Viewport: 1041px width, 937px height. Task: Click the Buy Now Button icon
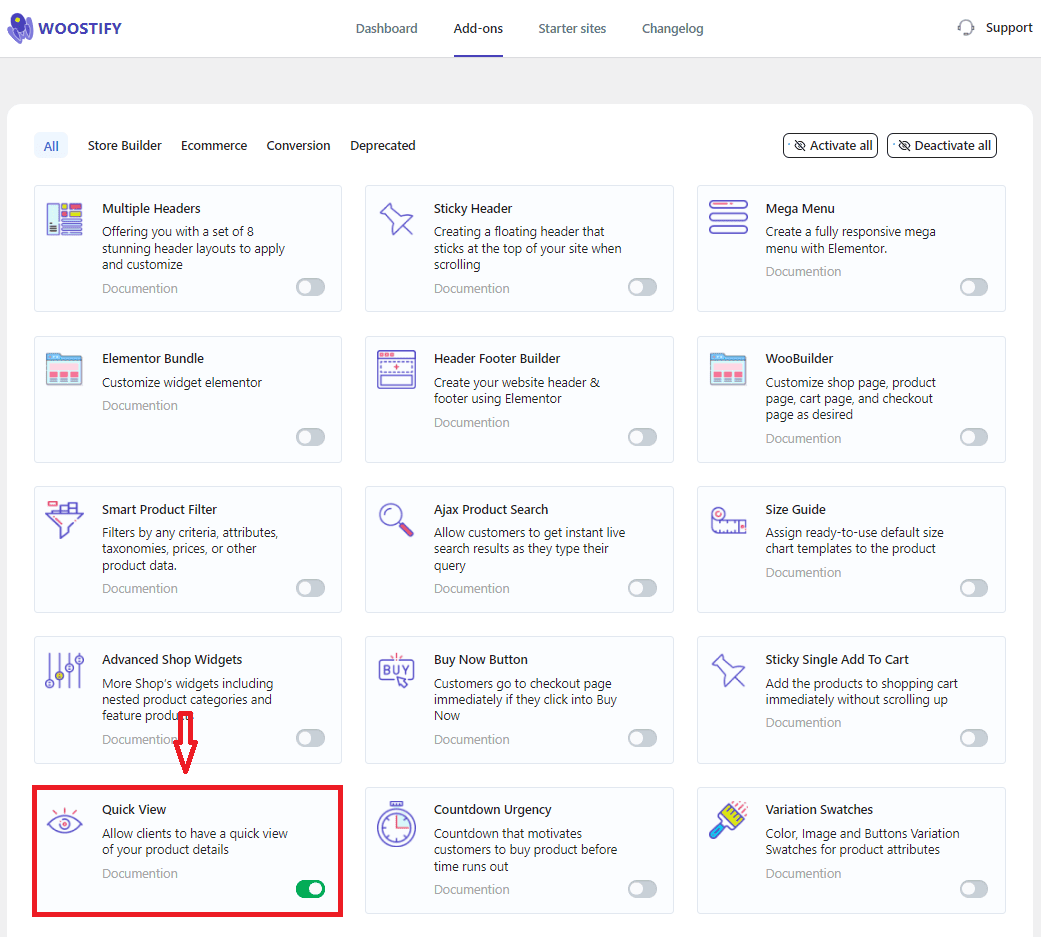[x=396, y=670]
